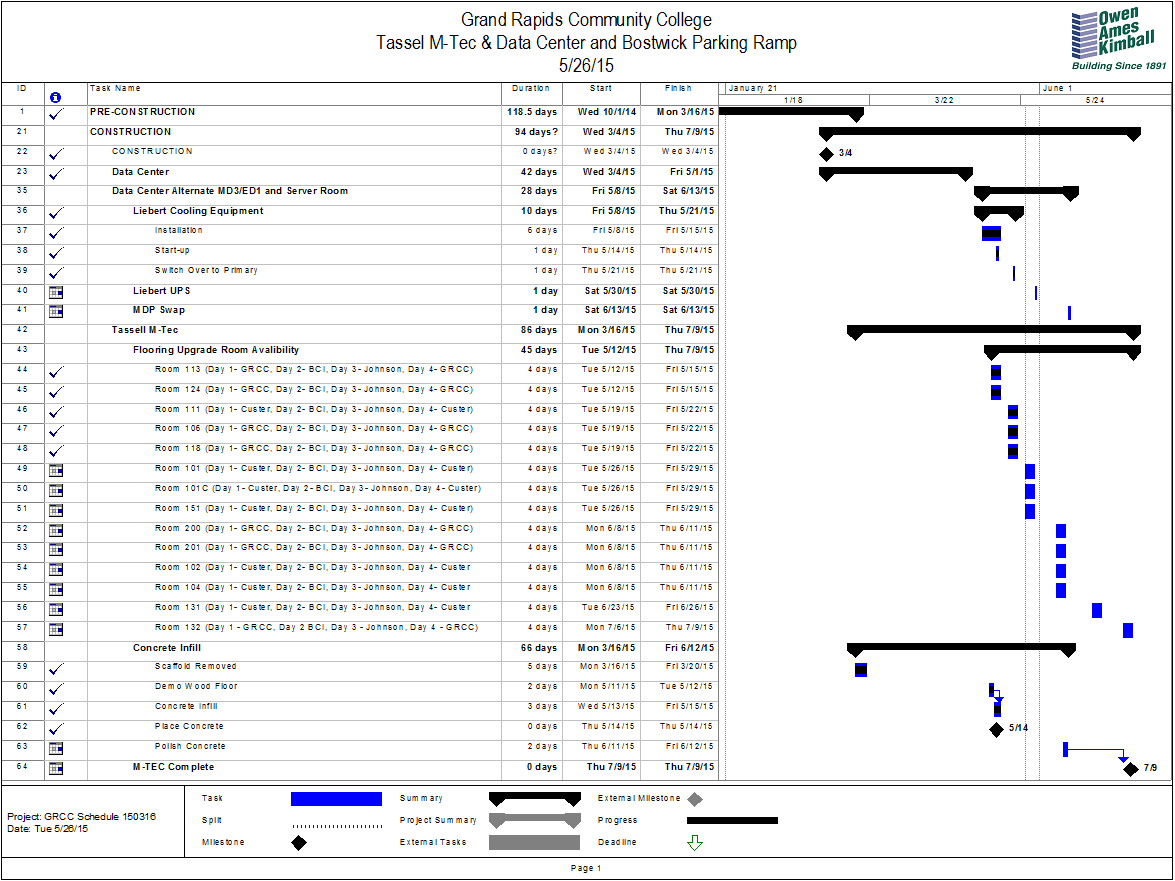Click the calendar indicator beside MDP Swap
The width and height of the screenshot is (1175, 881).
point(57,311)
